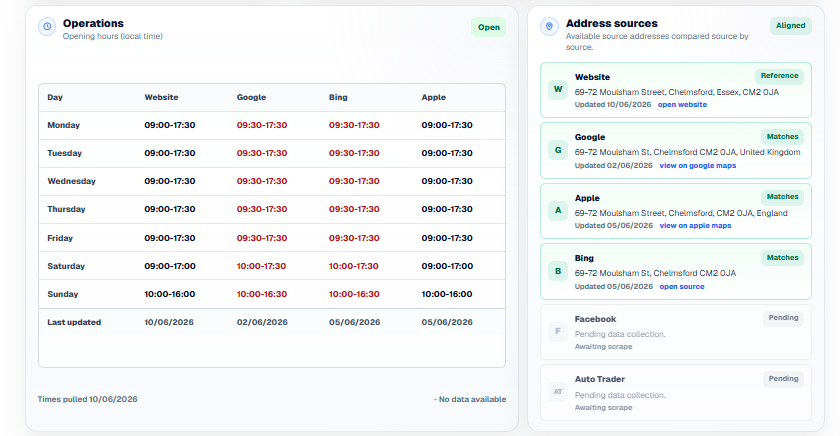Image resolution: width=840 pixels, height=436 pixels.
Task: Click the Reference badge on Website card
Action: [x=779, y=76]
